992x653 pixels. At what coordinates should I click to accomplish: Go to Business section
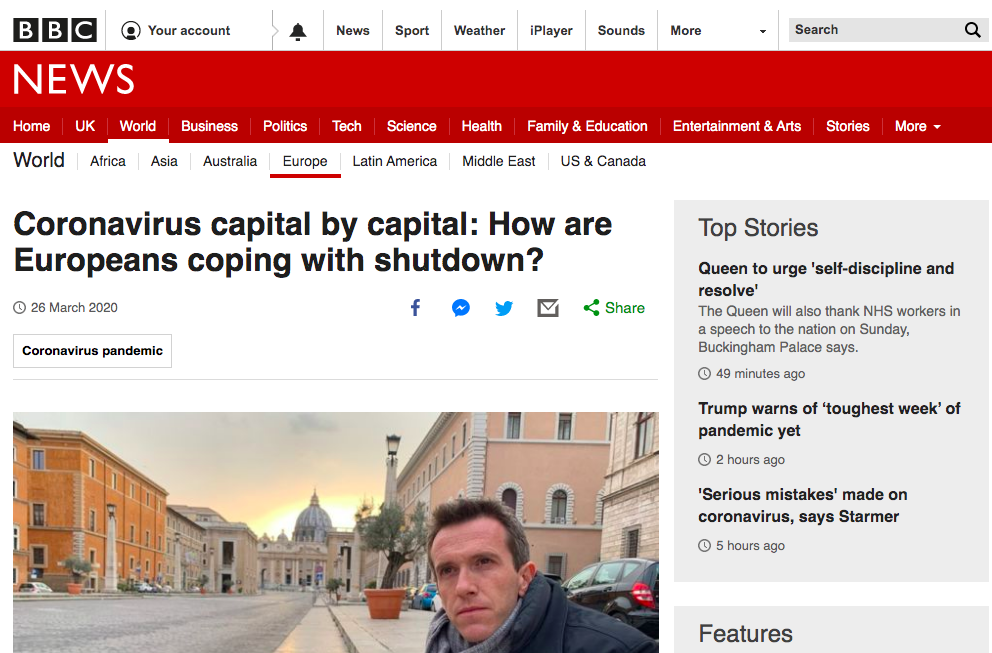209,126
